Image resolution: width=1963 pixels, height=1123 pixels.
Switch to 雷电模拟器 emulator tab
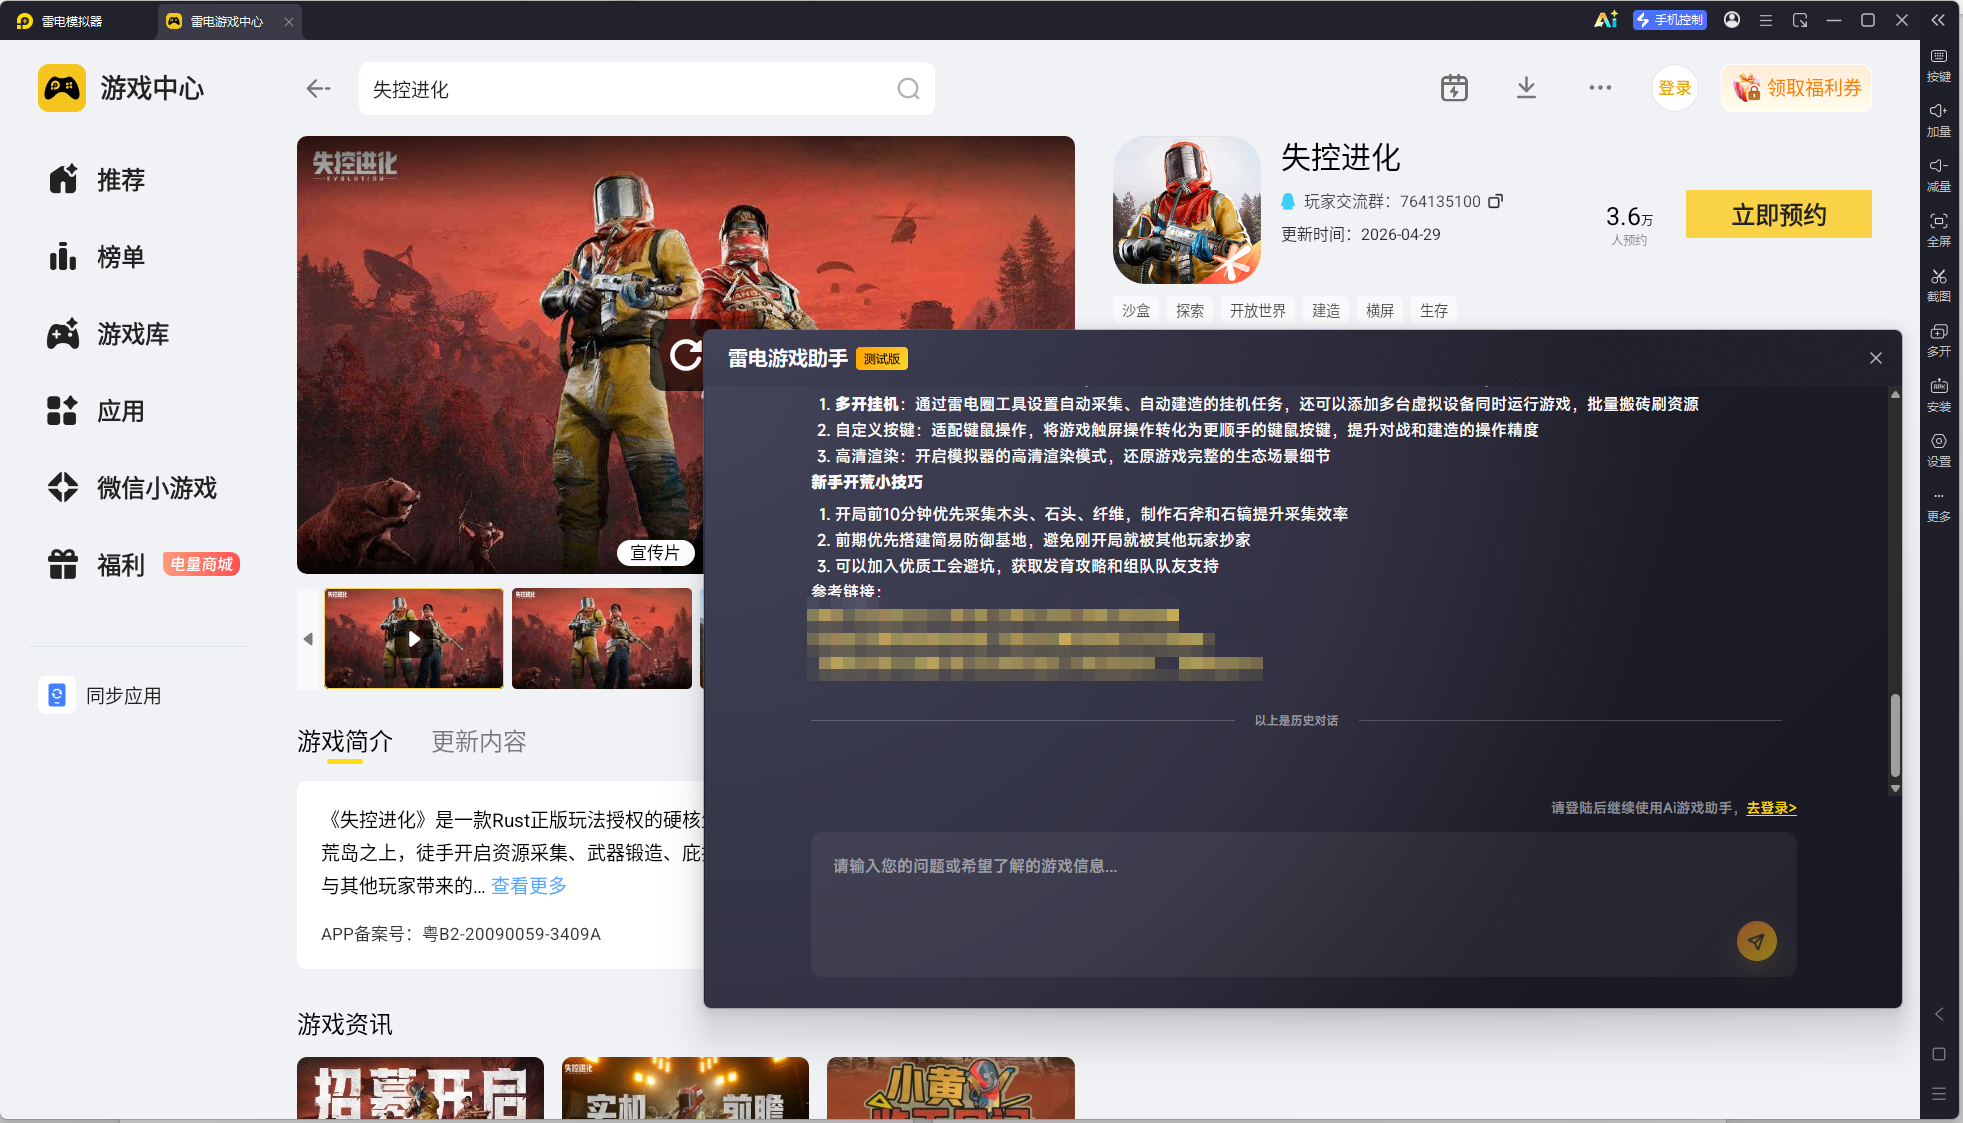pyautogui.click(x=60, y=21)
